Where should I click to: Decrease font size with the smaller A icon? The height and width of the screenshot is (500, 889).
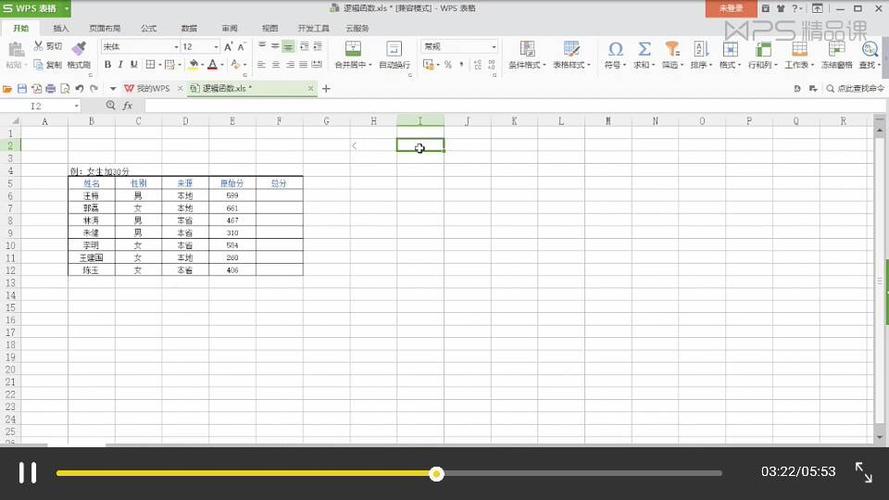241,46
